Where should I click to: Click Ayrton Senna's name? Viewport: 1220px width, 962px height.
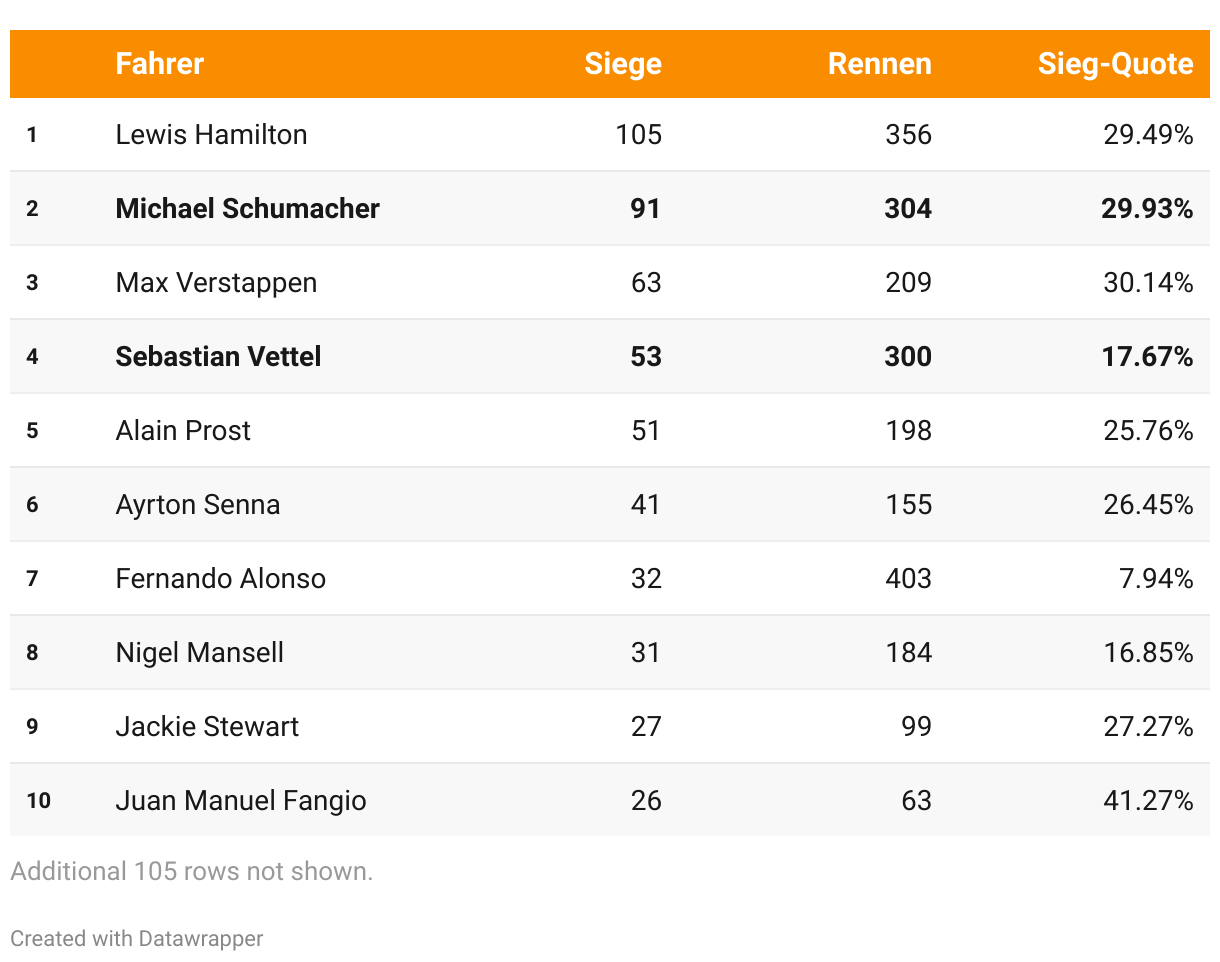(197, 505)
